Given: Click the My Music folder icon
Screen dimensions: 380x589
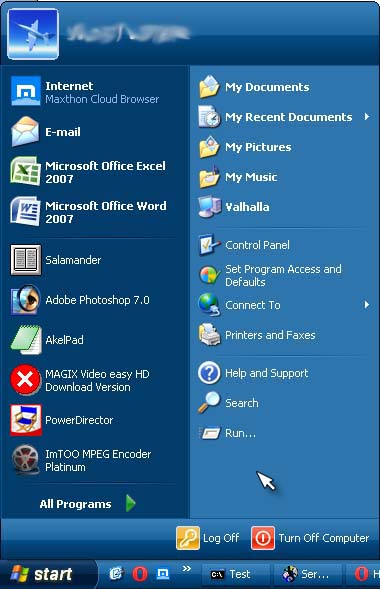Looking at the screenshot, I should (x=209, y=177).
